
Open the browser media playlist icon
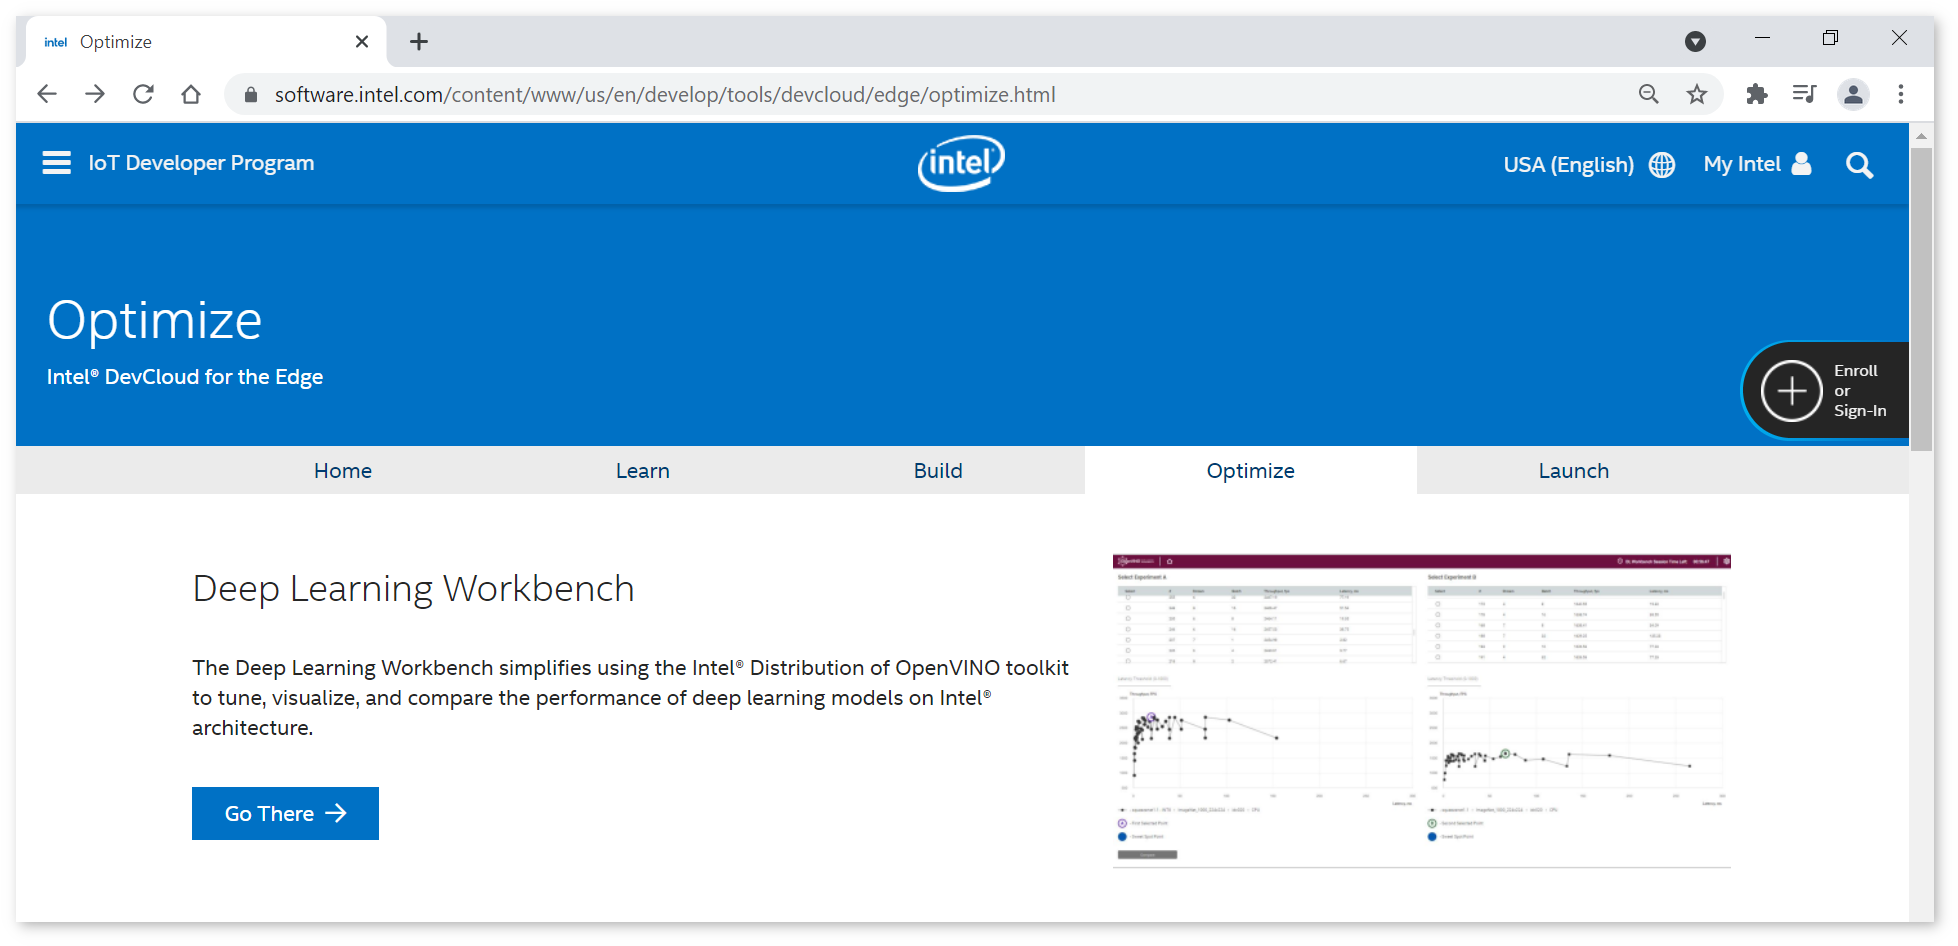pos(1805,94)
